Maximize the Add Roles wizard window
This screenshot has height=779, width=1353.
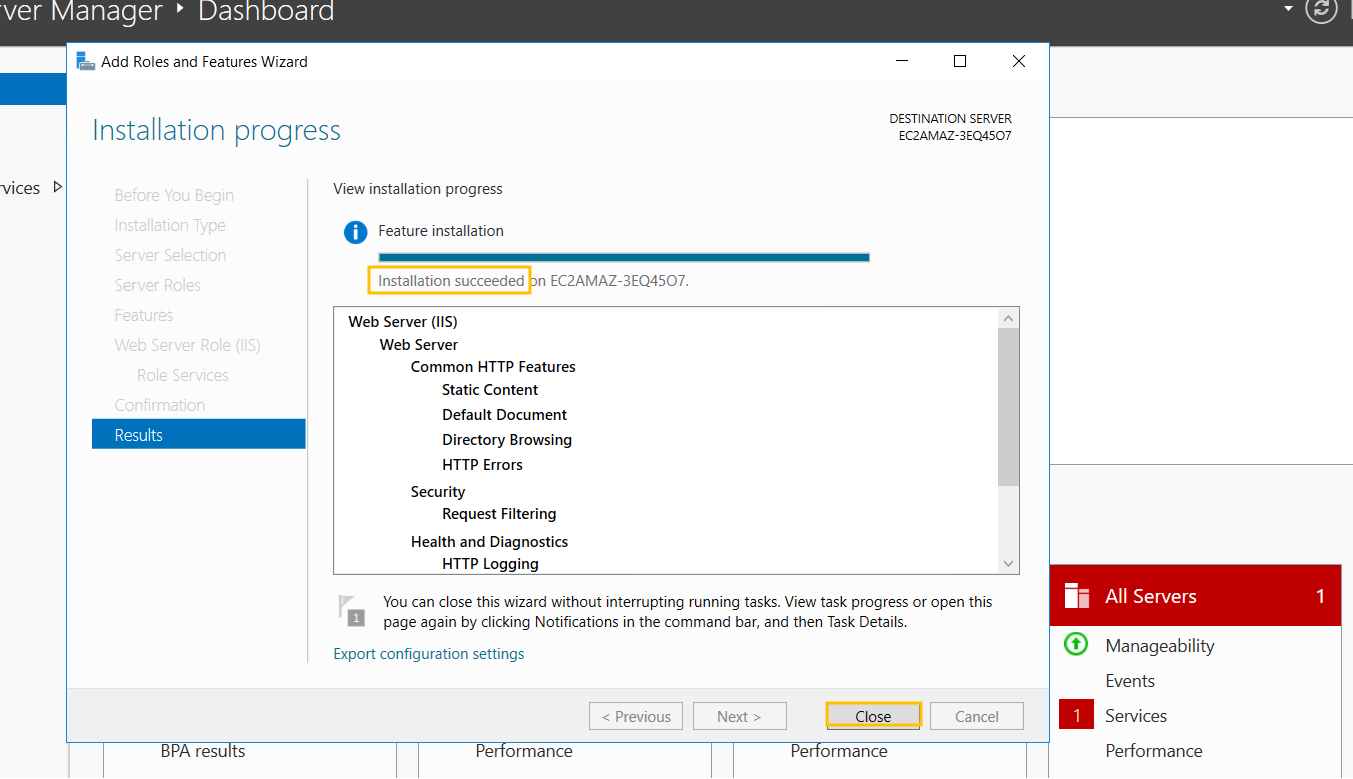[x=960, y=61]
